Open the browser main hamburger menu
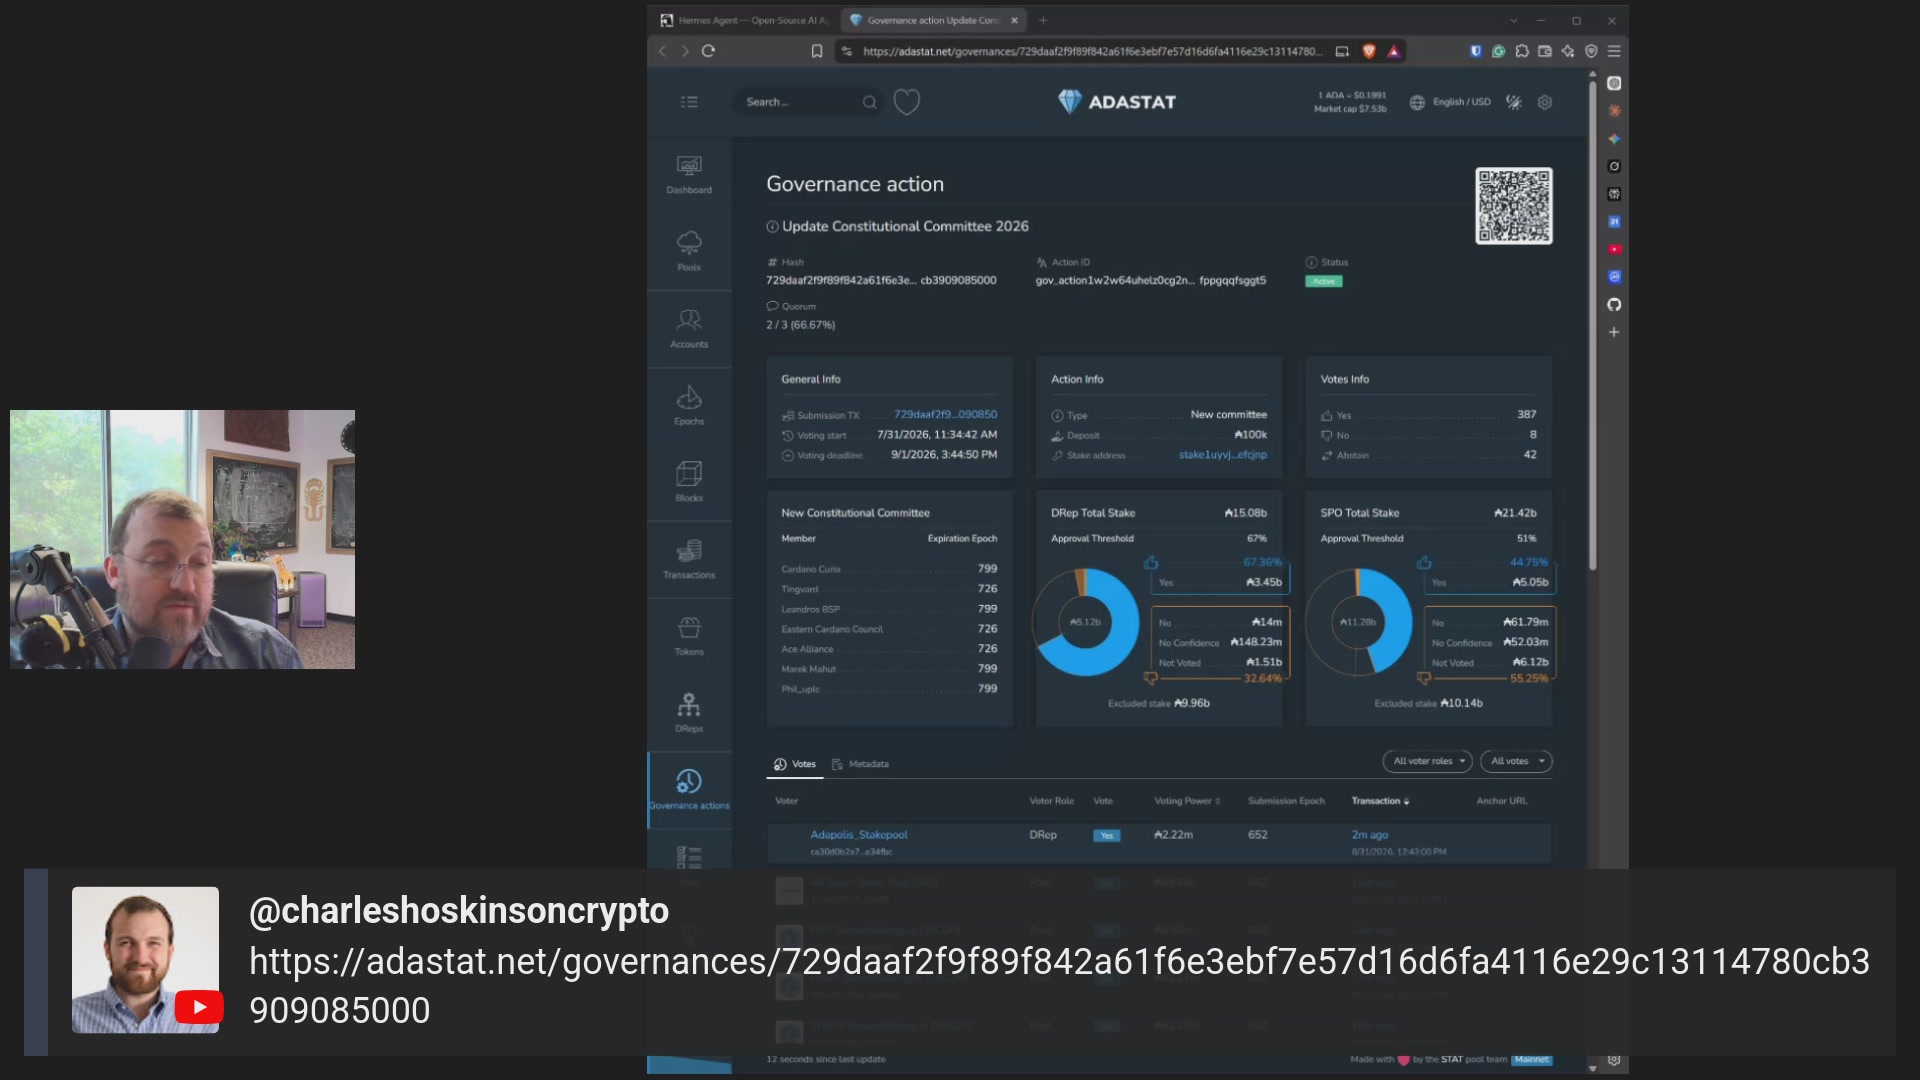Viewport: 1920px width, 1080px height. (x=1614, y=51)
